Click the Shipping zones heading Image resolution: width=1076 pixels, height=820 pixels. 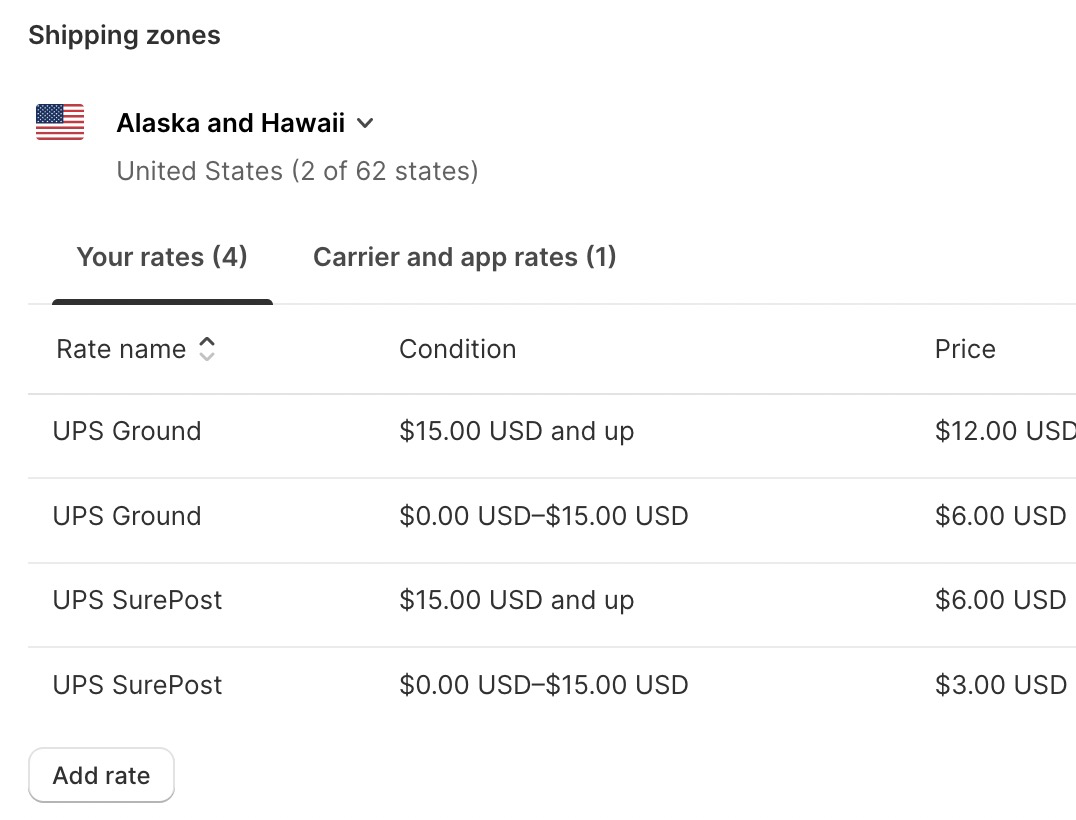pyautogui.click(x=124, y=35)
